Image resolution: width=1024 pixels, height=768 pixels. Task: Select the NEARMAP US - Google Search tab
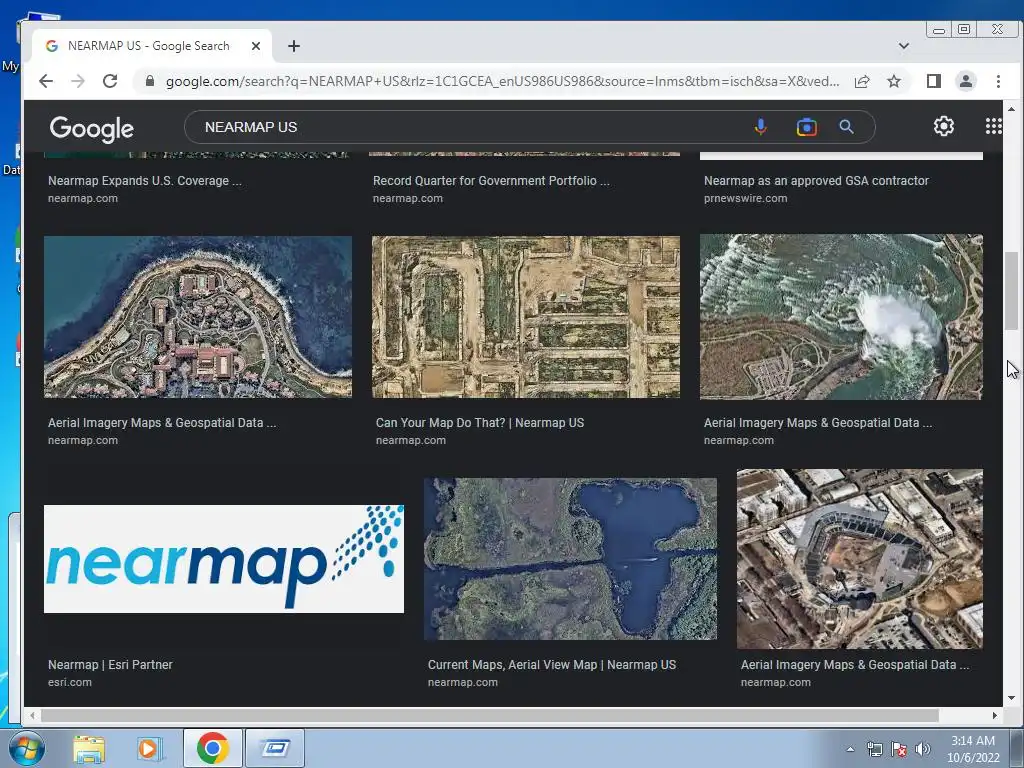point(153,46)
